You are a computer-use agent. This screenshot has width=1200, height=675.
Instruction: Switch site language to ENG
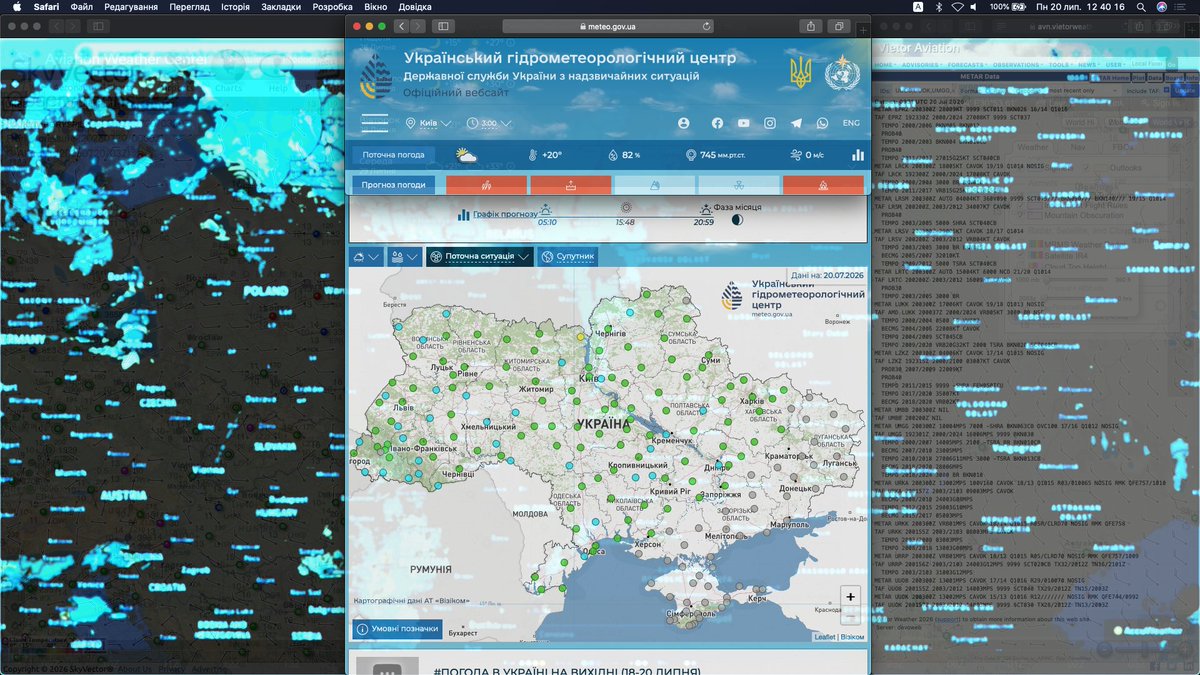[x=851, y=123]
